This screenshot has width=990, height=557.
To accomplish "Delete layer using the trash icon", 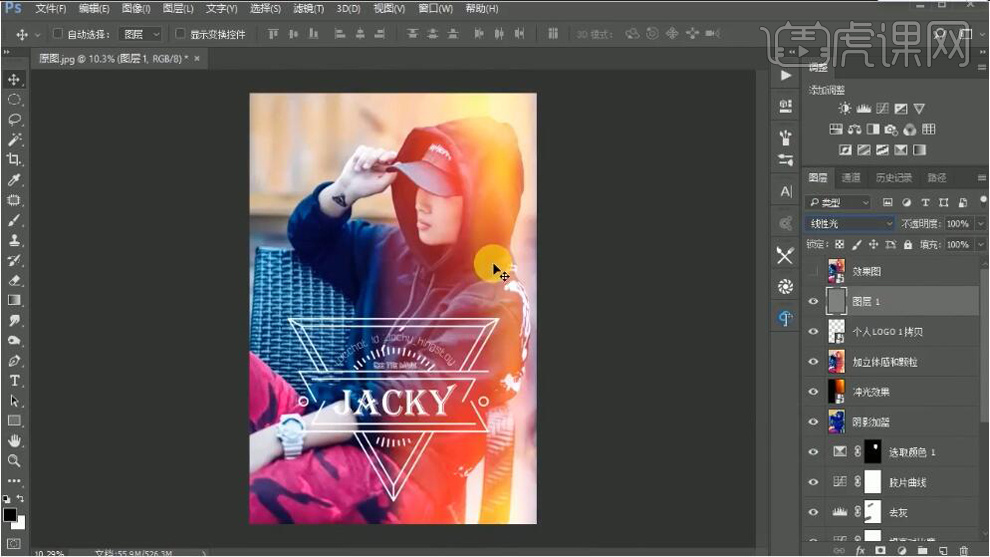I will click(x=963, y=551).
